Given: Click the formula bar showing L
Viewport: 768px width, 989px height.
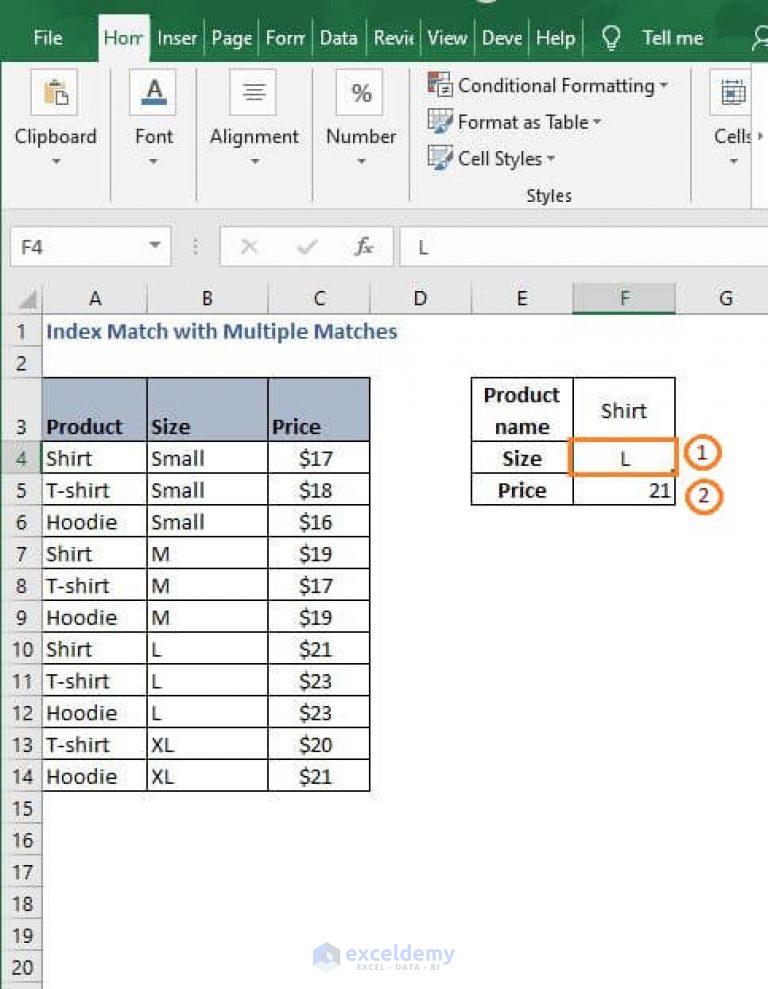Looking at the screenshot, I should coord(583,247).
